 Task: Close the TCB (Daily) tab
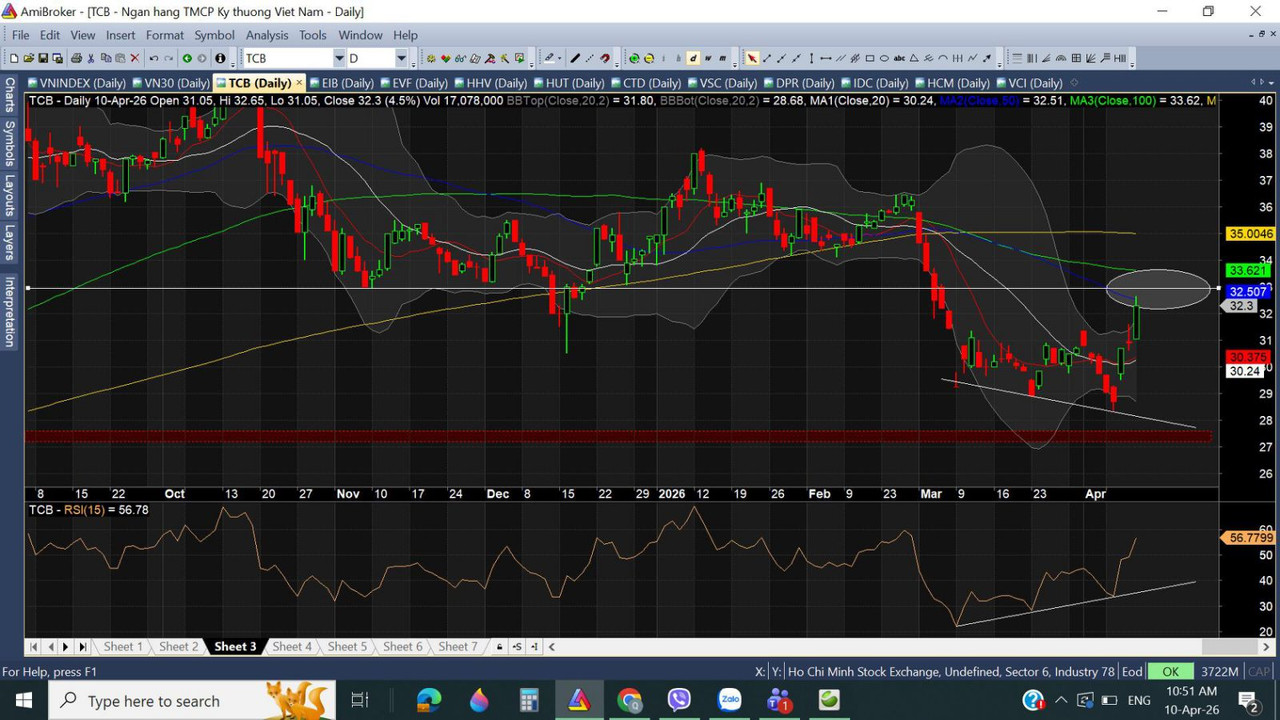(299, 83)
